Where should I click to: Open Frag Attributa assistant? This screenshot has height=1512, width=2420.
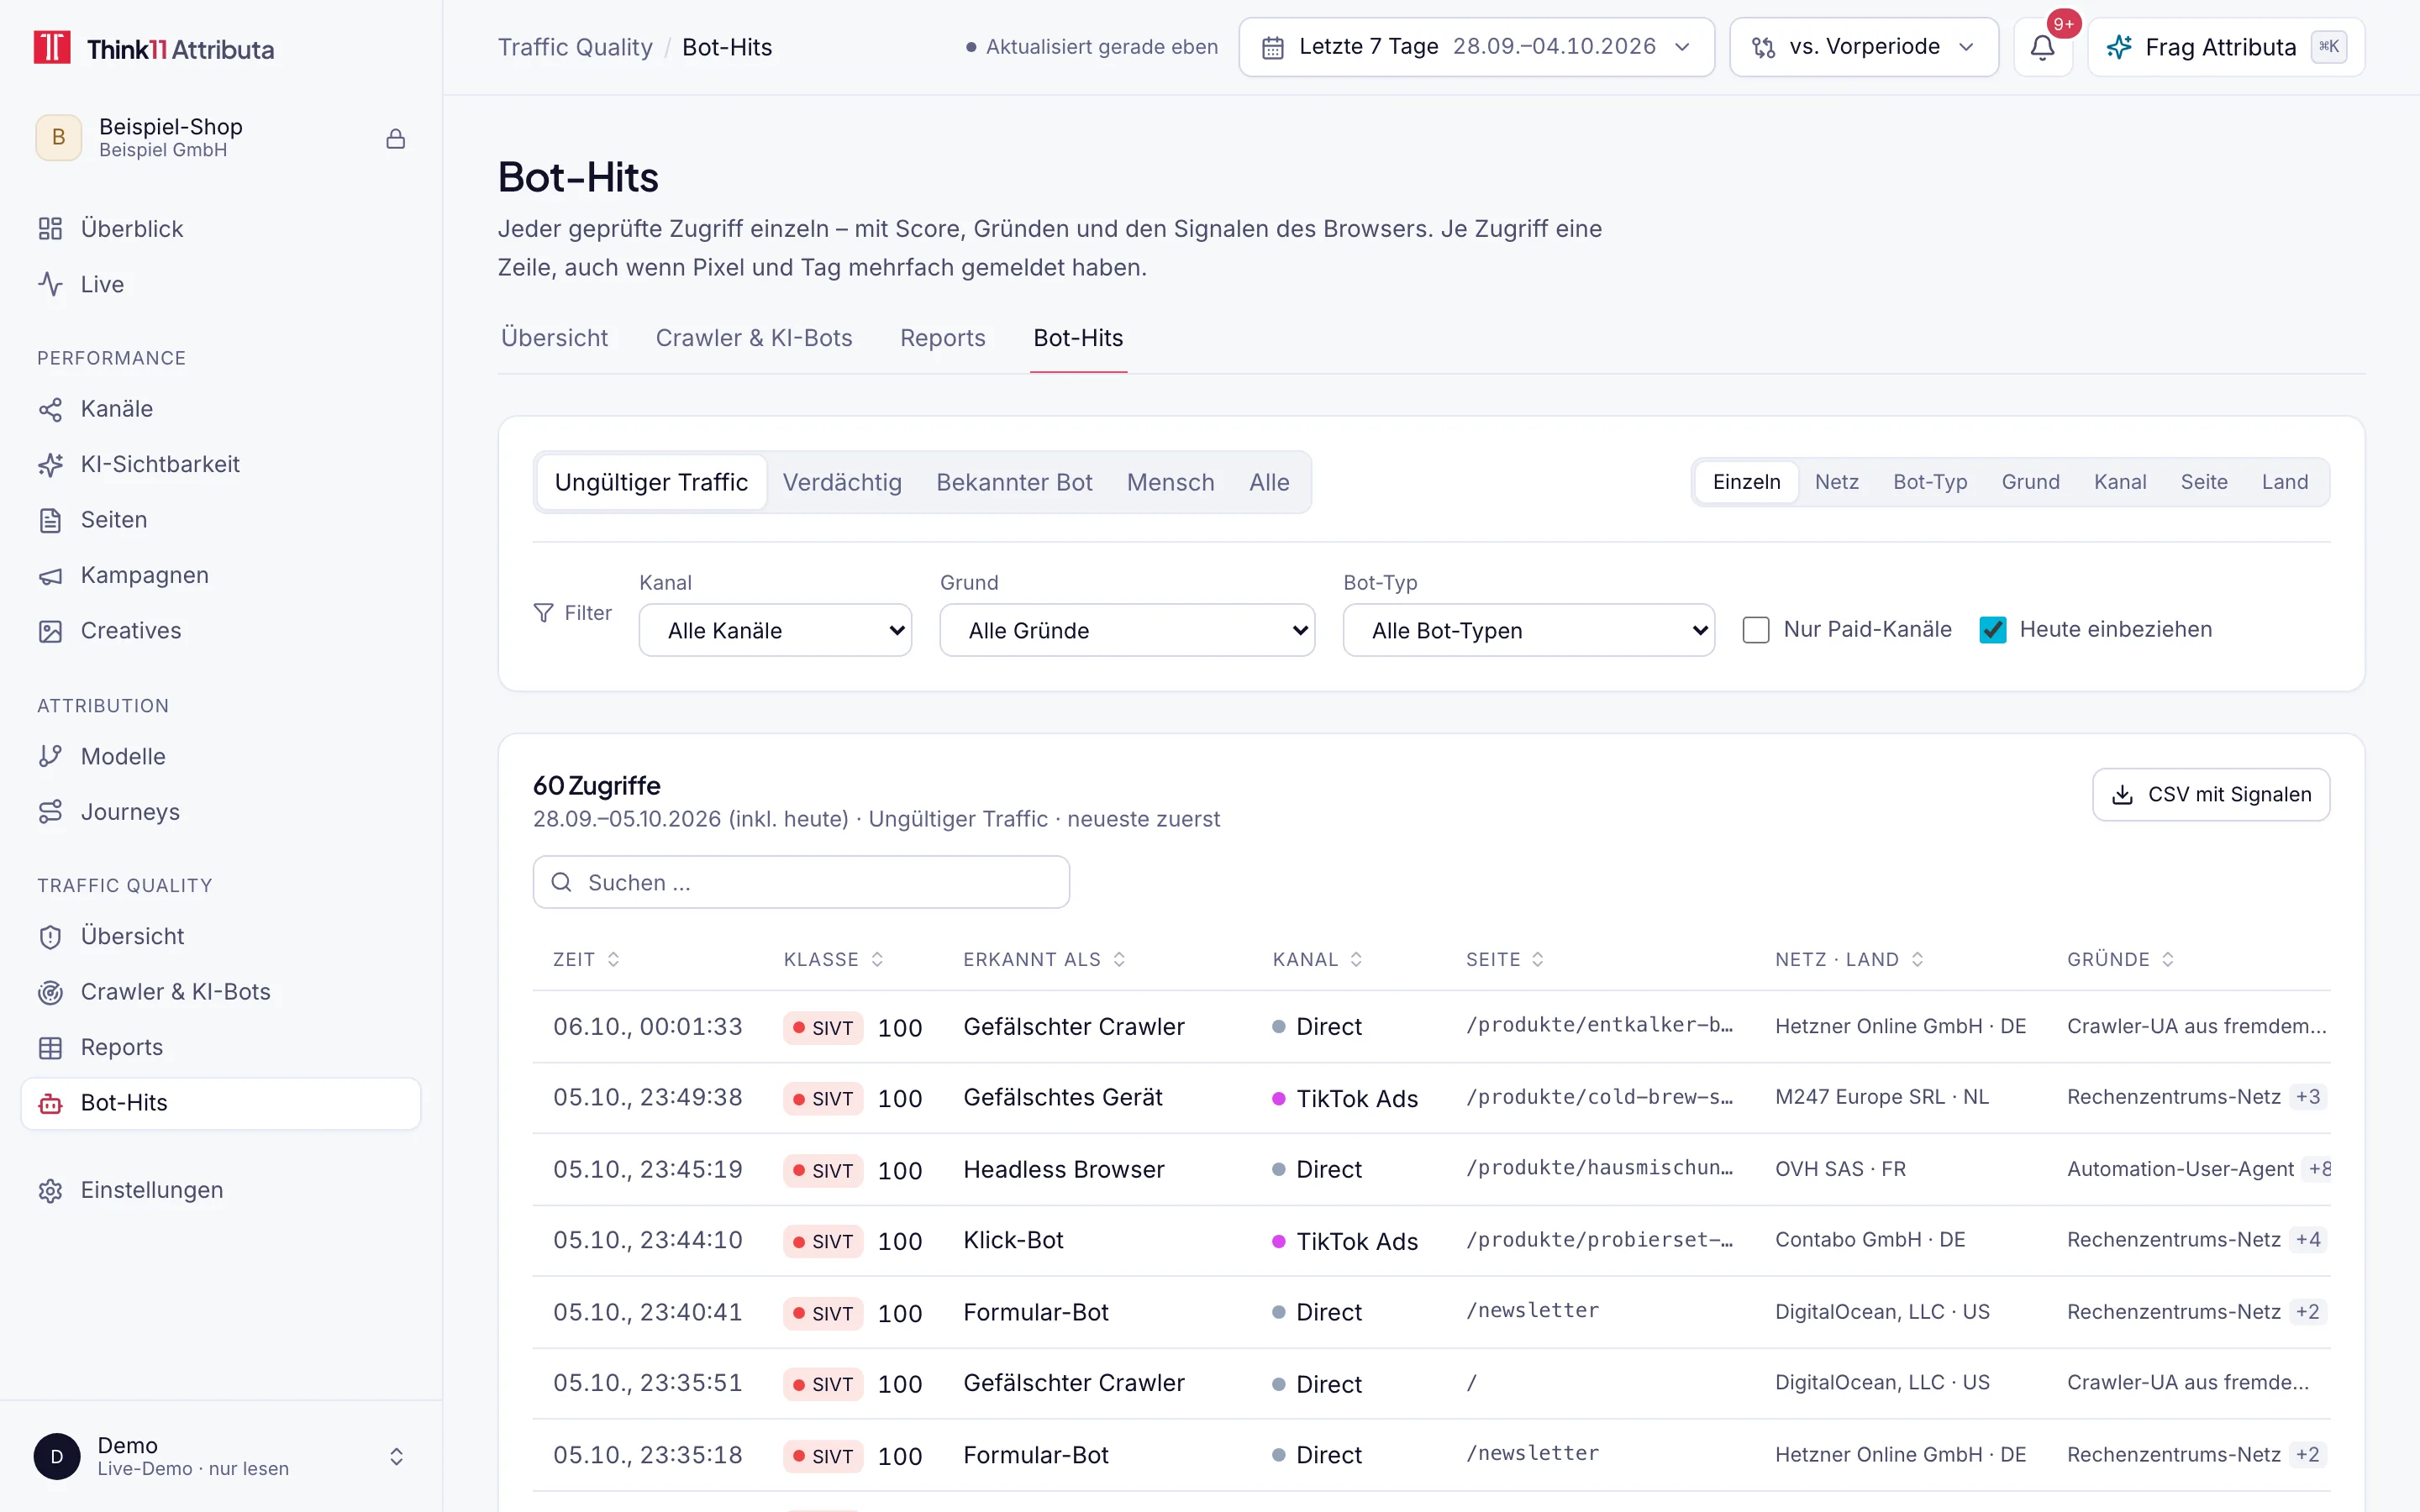pyautogui.click(x=2226, y=47)
